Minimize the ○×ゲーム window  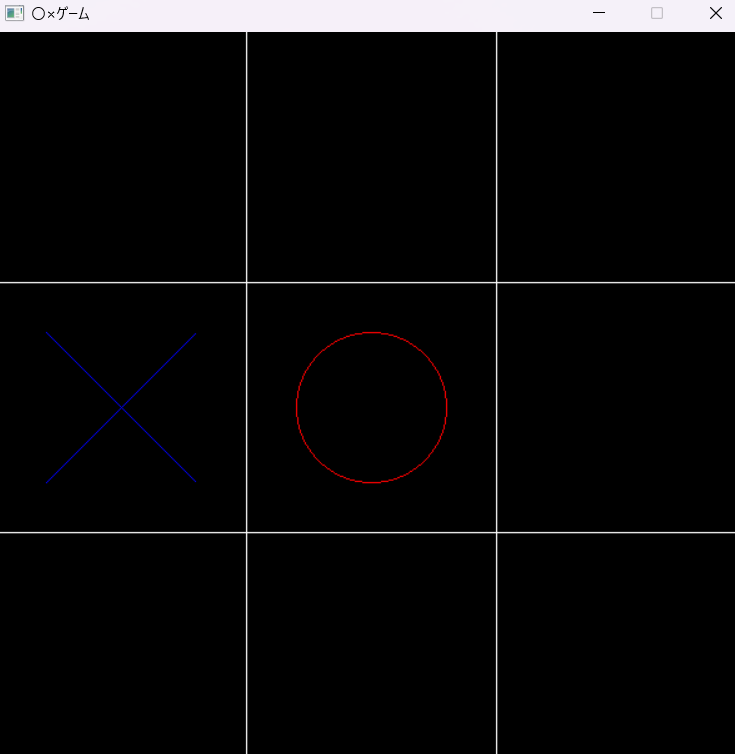point(599,13)
